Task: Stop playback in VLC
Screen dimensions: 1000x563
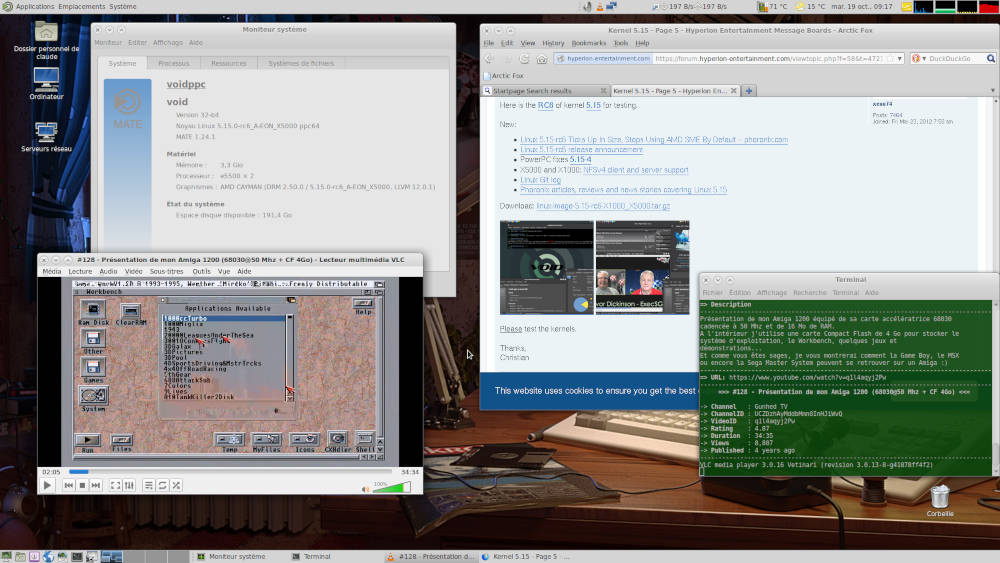Action: pyautogui.click(x=83, y=485)
